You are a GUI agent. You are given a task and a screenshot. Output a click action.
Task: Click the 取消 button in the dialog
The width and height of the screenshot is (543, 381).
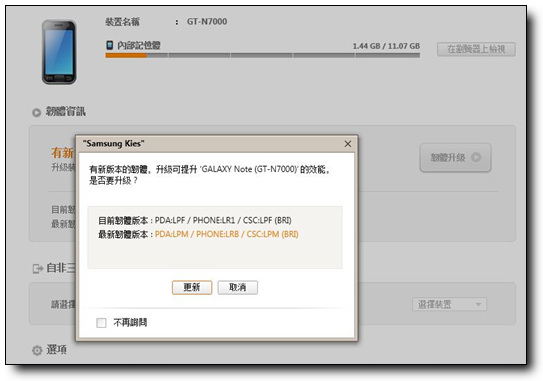(x=238, y=287)
